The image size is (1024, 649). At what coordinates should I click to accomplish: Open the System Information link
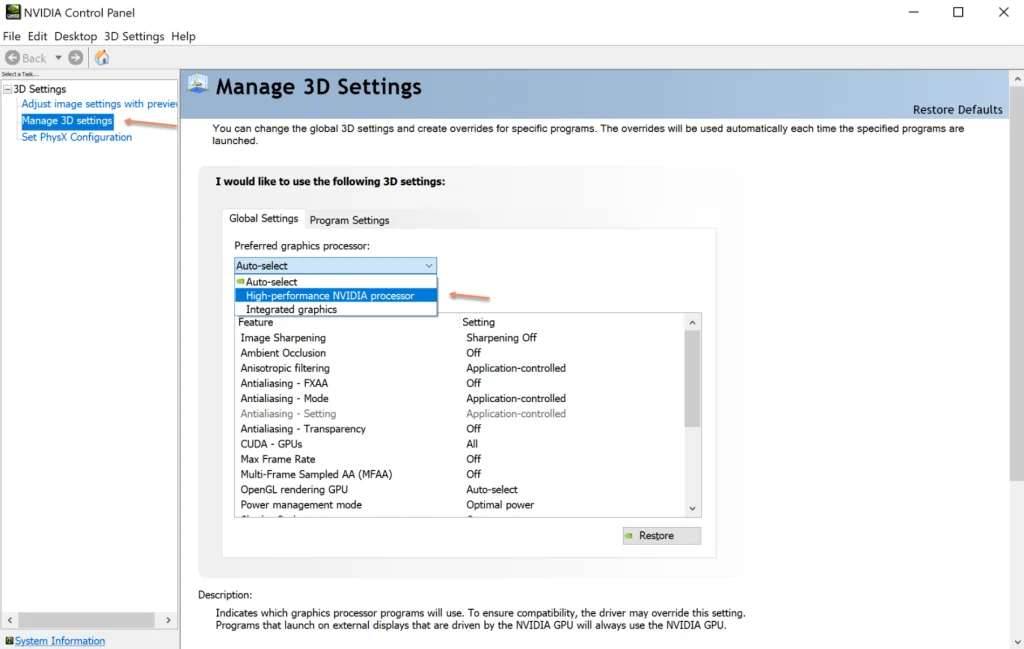(x=60, y=641)
